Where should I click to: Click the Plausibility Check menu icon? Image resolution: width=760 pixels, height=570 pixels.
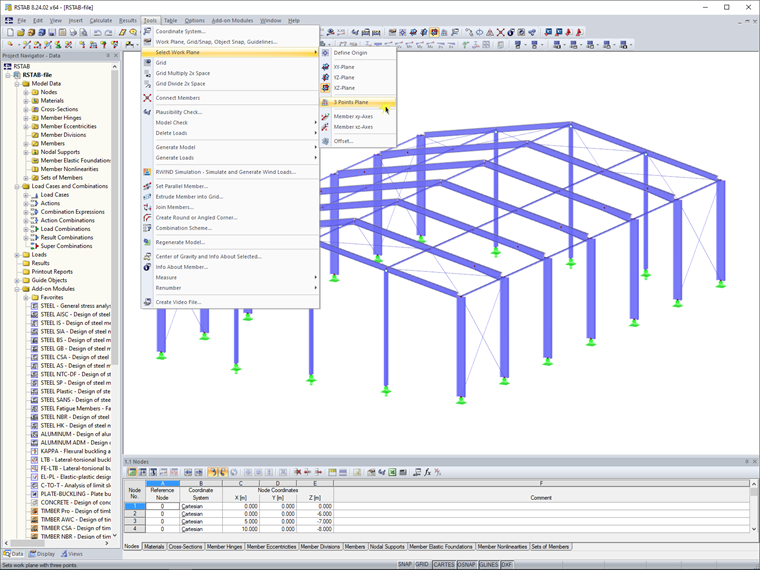click(147, 112)
